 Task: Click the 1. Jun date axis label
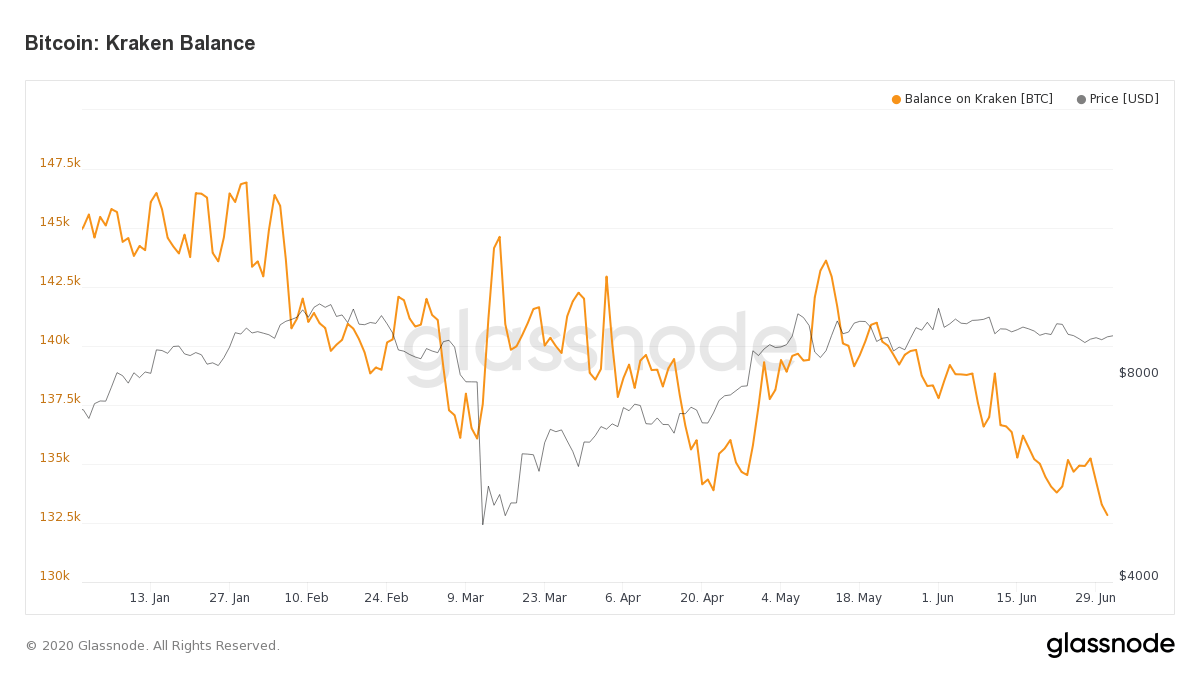[937, 598]
